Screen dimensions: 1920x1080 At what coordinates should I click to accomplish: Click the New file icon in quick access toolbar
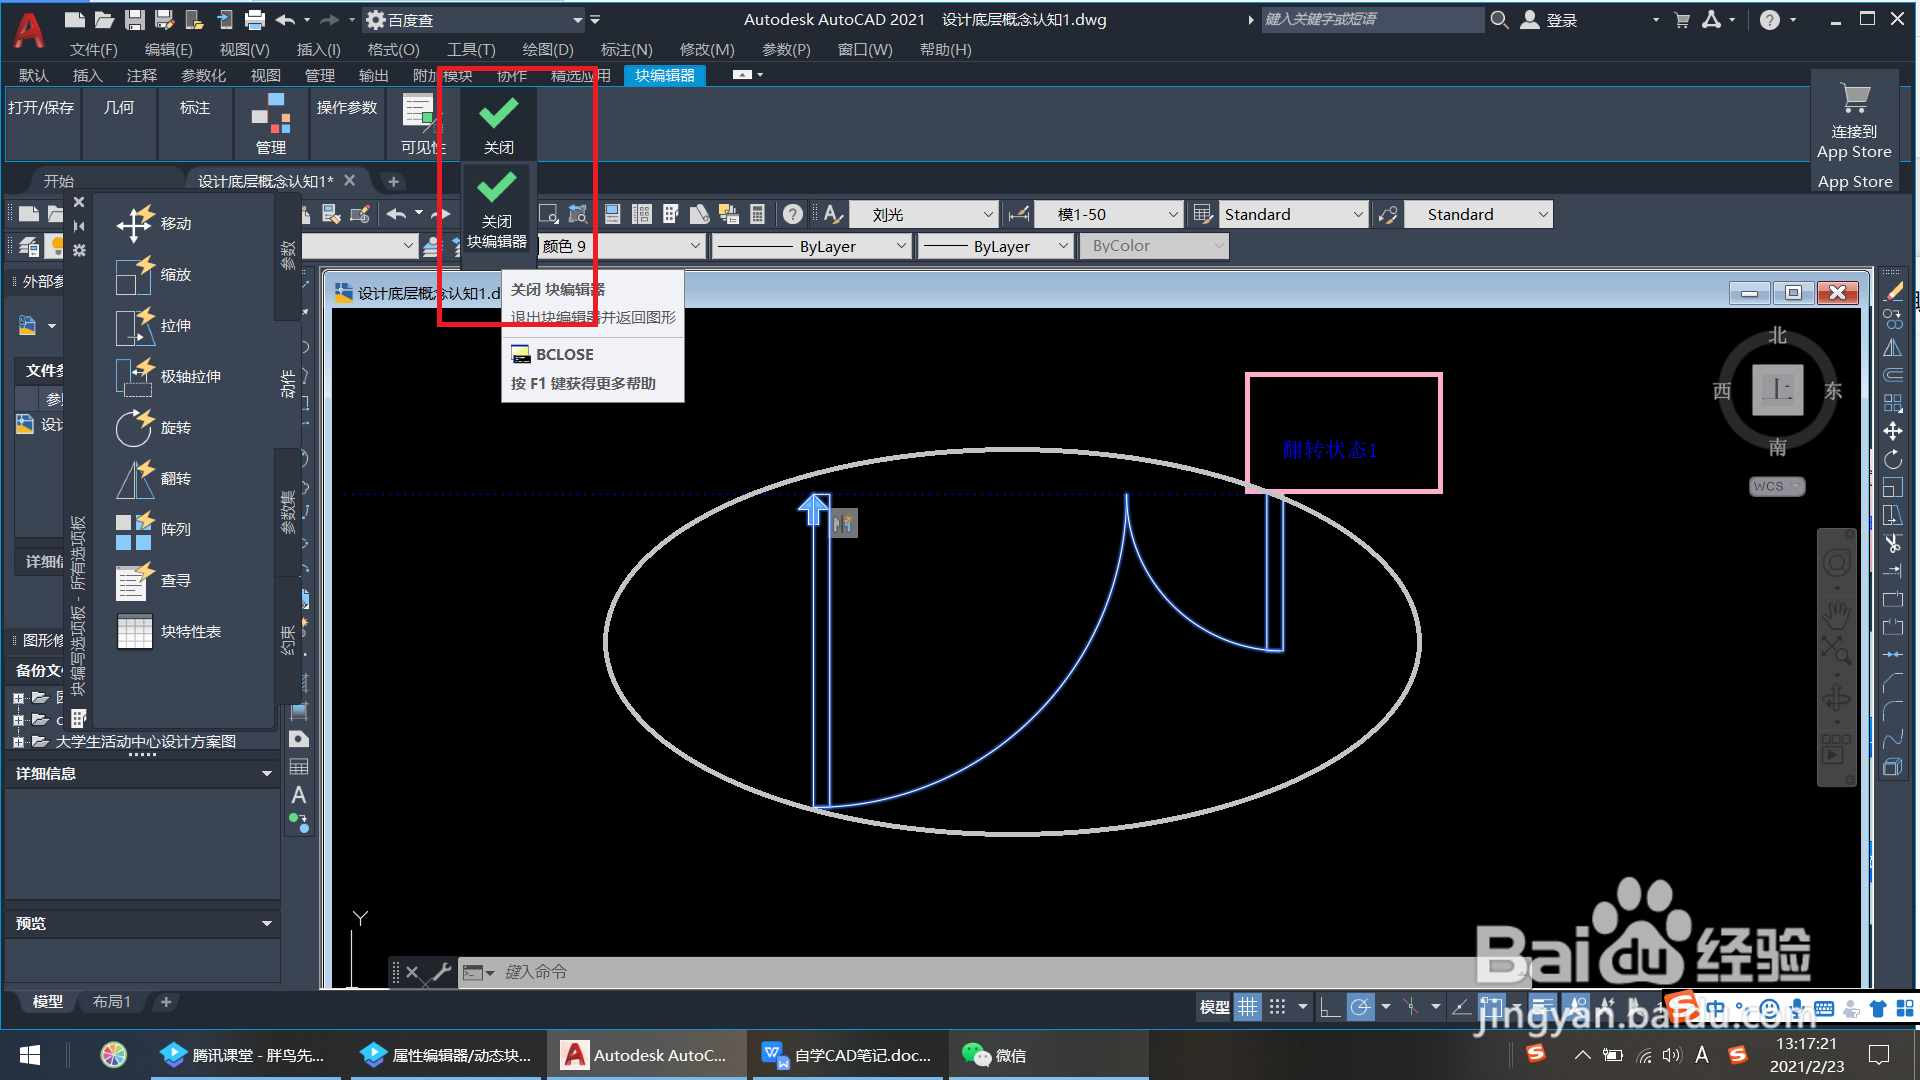[x=74, y=19]
